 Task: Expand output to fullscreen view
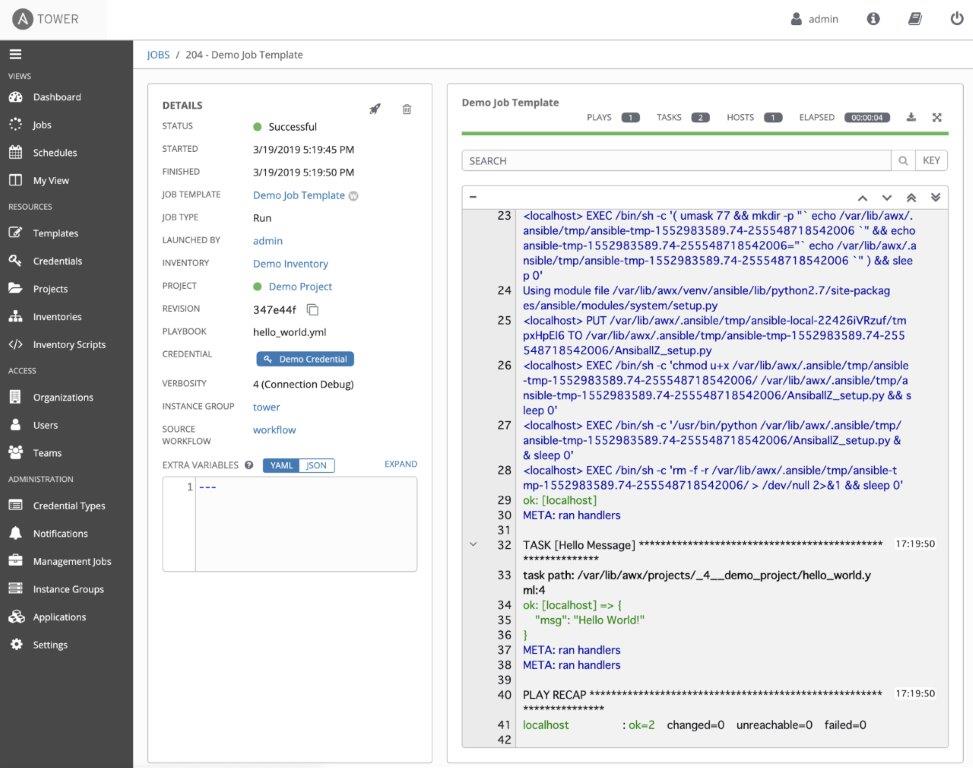[x=937, y=117]
